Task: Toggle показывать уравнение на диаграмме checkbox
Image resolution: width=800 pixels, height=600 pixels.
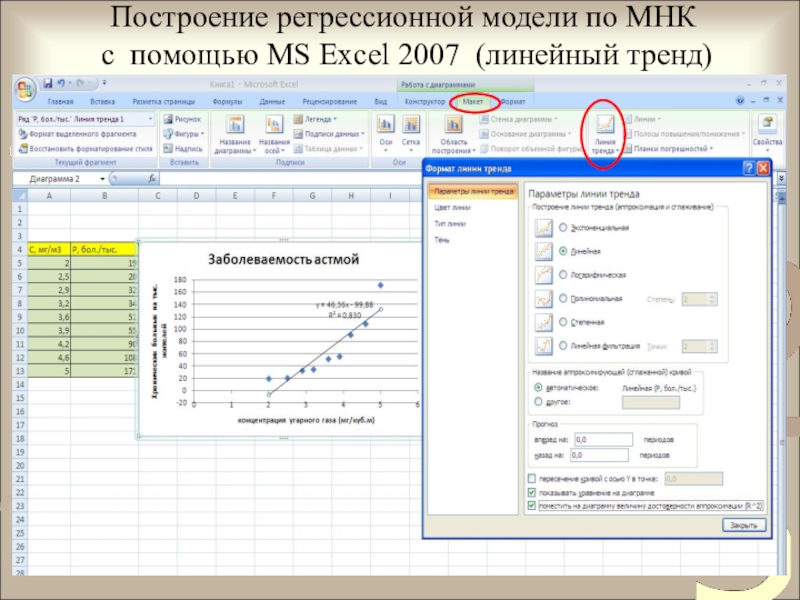Action: (x=532, y=493)
